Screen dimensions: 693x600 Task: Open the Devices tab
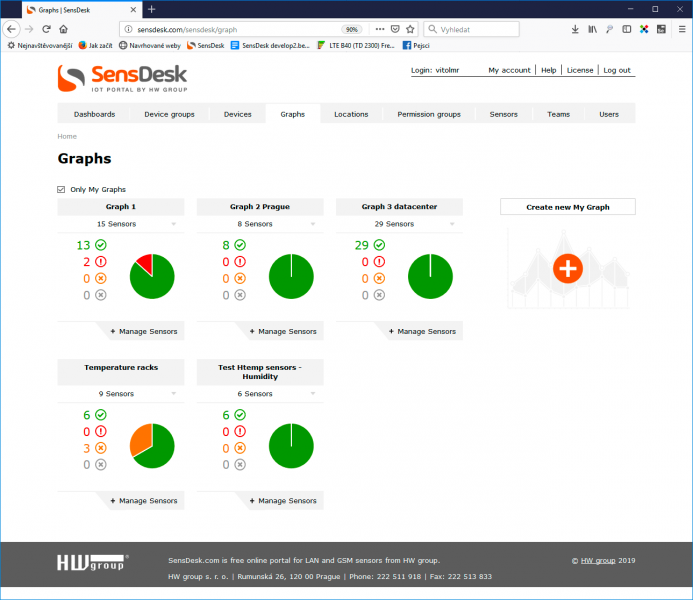[237, 114]
